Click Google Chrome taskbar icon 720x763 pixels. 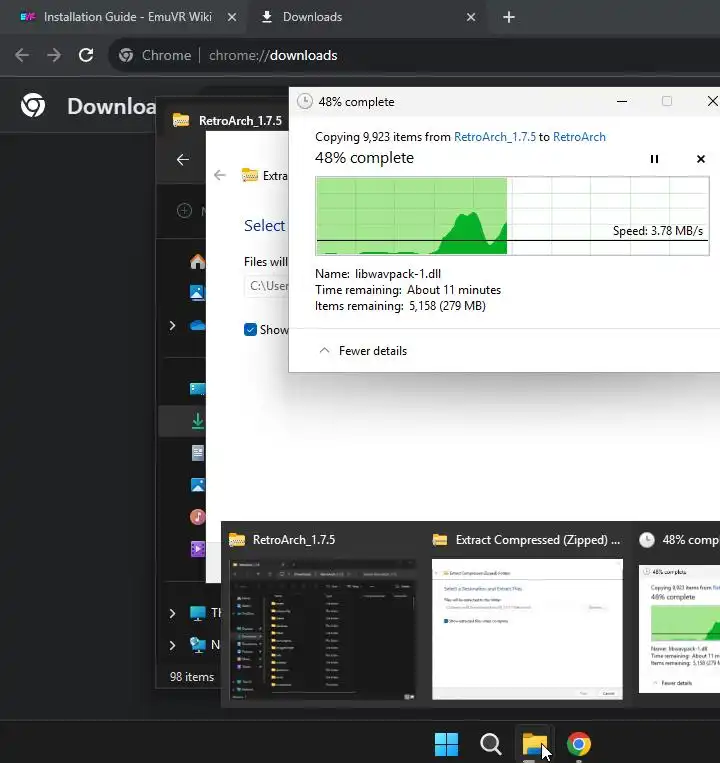(x=579, y=744)
